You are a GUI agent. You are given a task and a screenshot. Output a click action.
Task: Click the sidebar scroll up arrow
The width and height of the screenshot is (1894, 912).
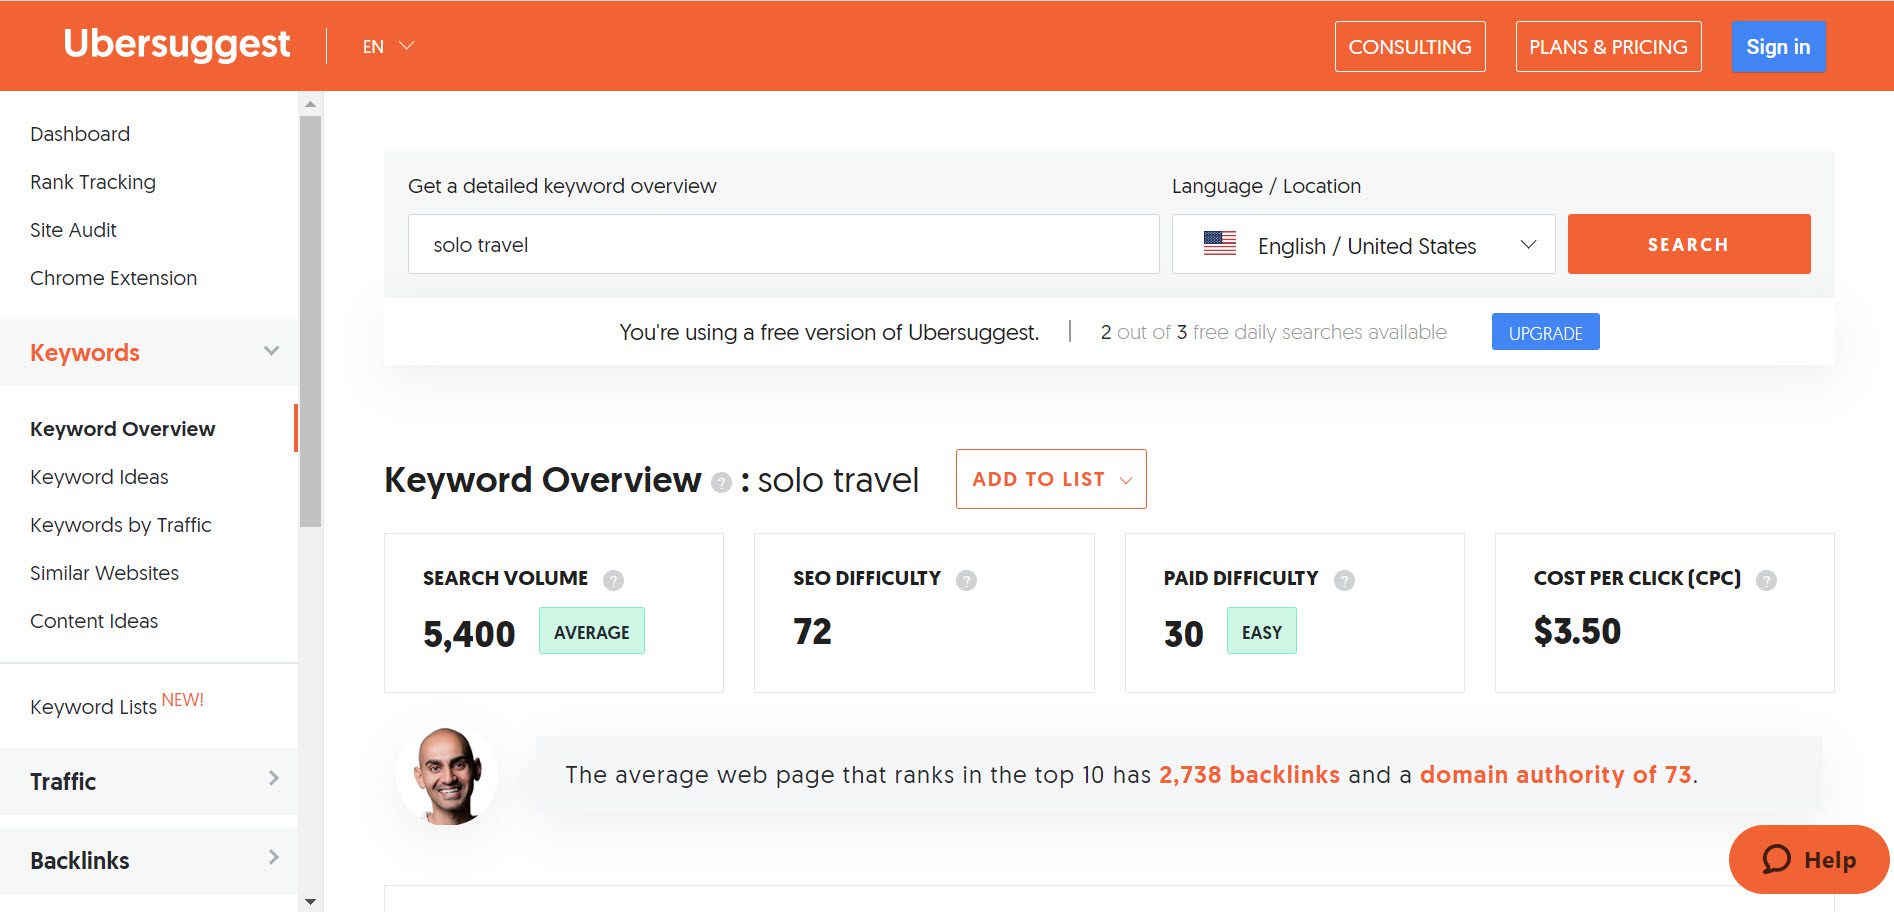pyautogui.click(x=310, y=104)
